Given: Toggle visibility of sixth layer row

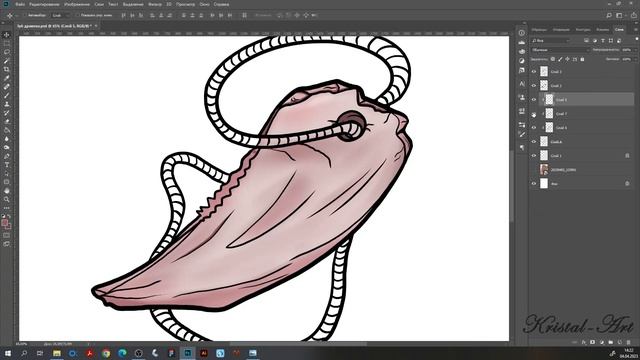Looking at the screenshot, I should 533,142.
